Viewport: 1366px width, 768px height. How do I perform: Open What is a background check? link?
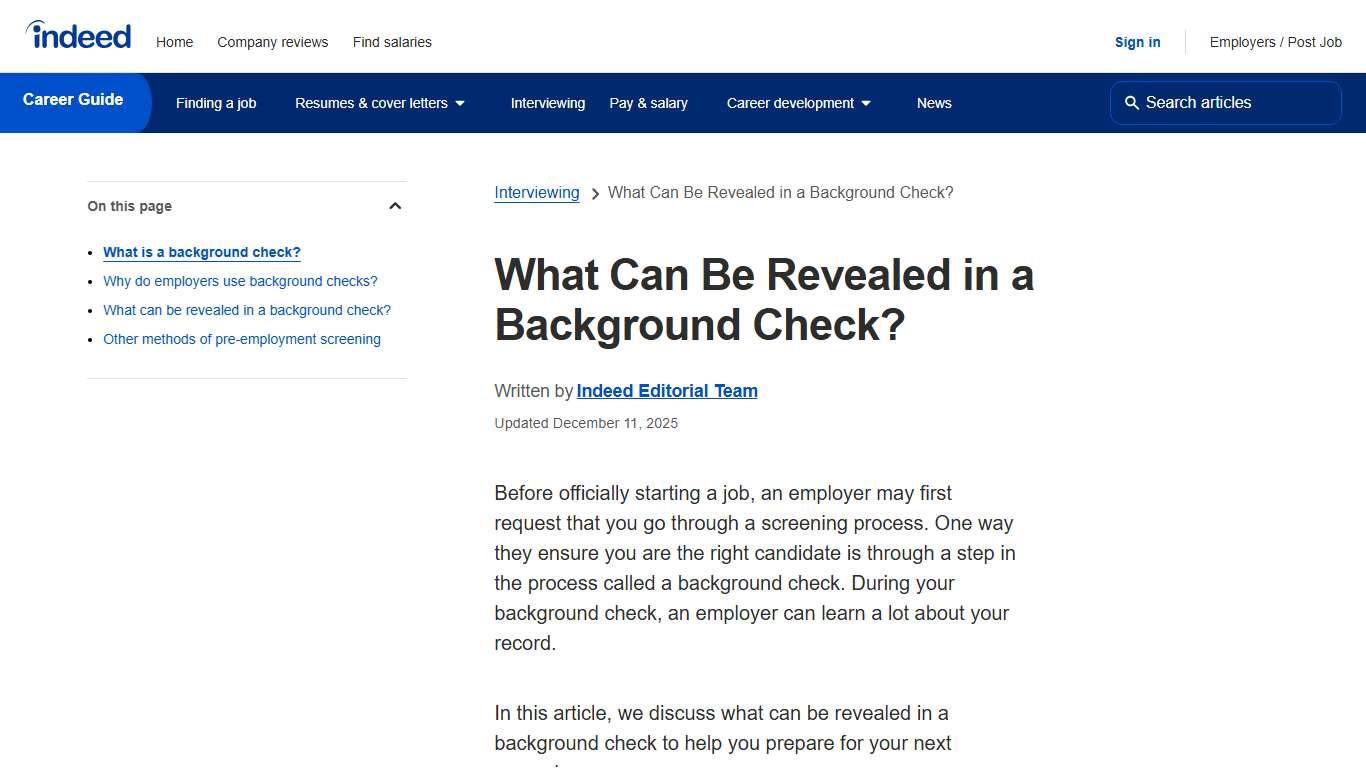pyautogui.click(x=201, y=252)
